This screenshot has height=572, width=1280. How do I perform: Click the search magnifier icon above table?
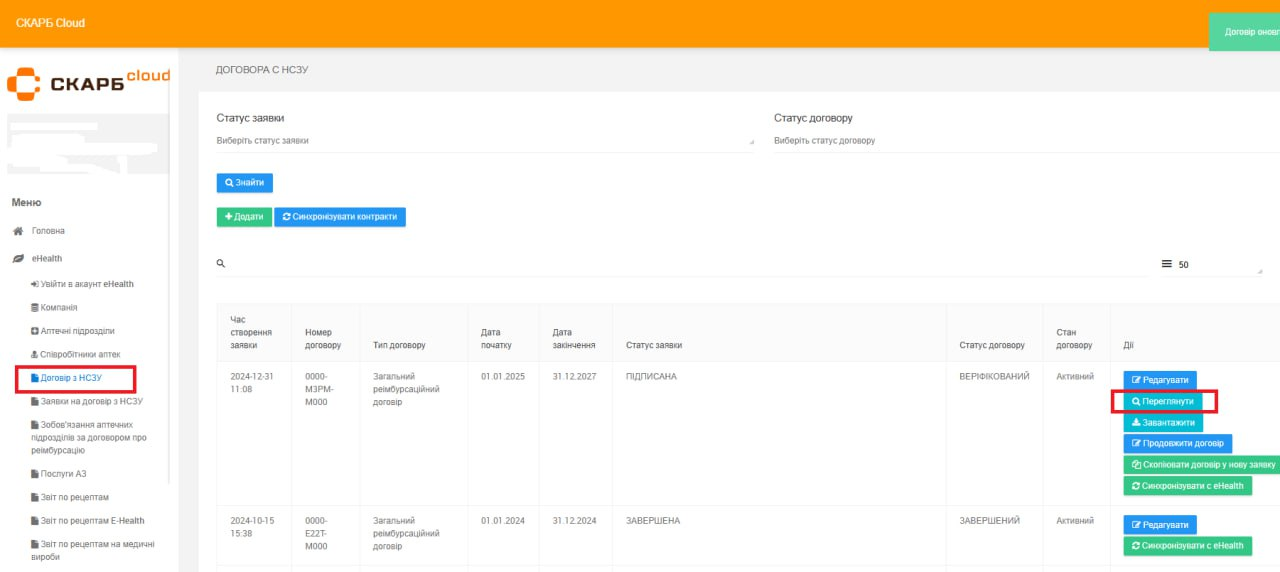(x=221, y=264)
